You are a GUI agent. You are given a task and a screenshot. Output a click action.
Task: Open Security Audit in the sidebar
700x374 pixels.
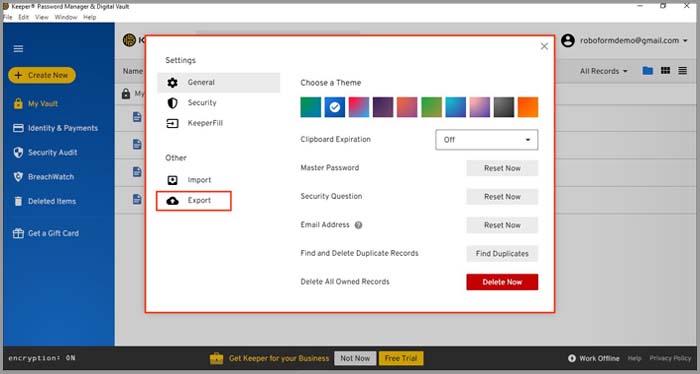point(52,153)
